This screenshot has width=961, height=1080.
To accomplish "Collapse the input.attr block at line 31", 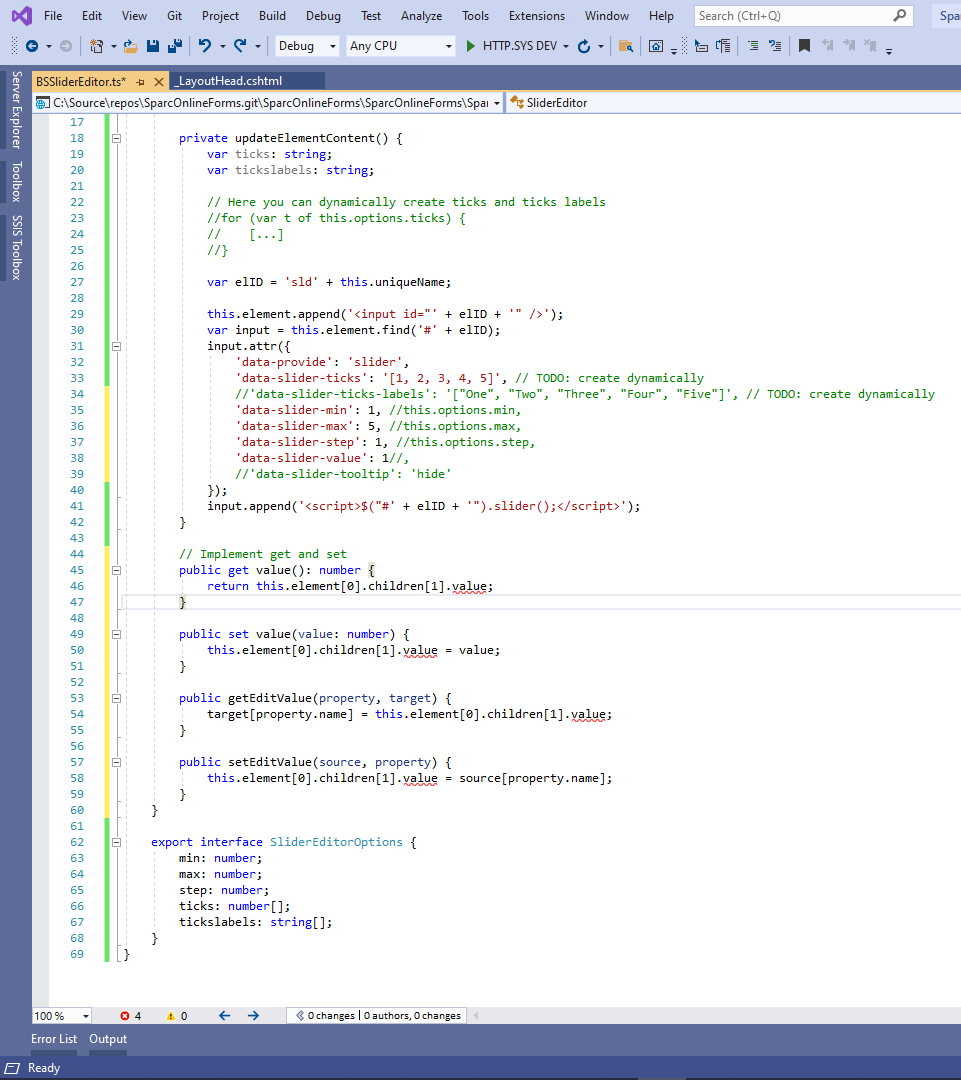I will click(x=116, y=346).
